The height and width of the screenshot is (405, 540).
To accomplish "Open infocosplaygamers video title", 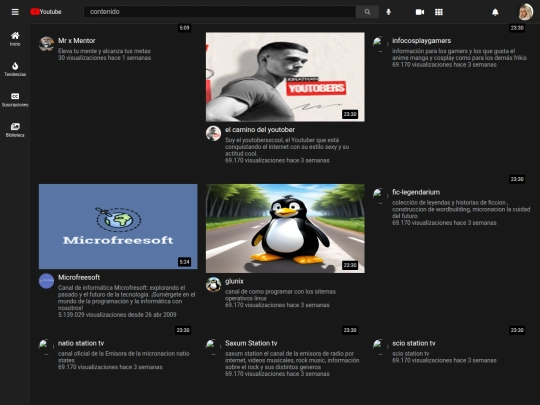I will click(422, 41).
